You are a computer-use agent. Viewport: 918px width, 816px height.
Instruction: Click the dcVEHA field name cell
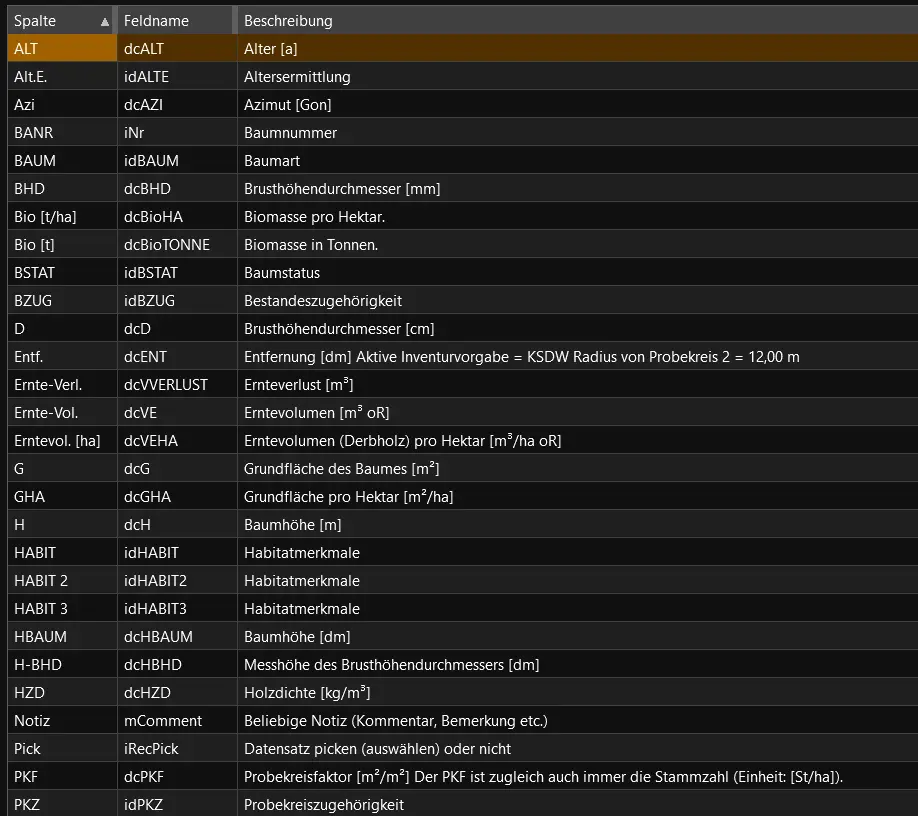coord(151,441)
